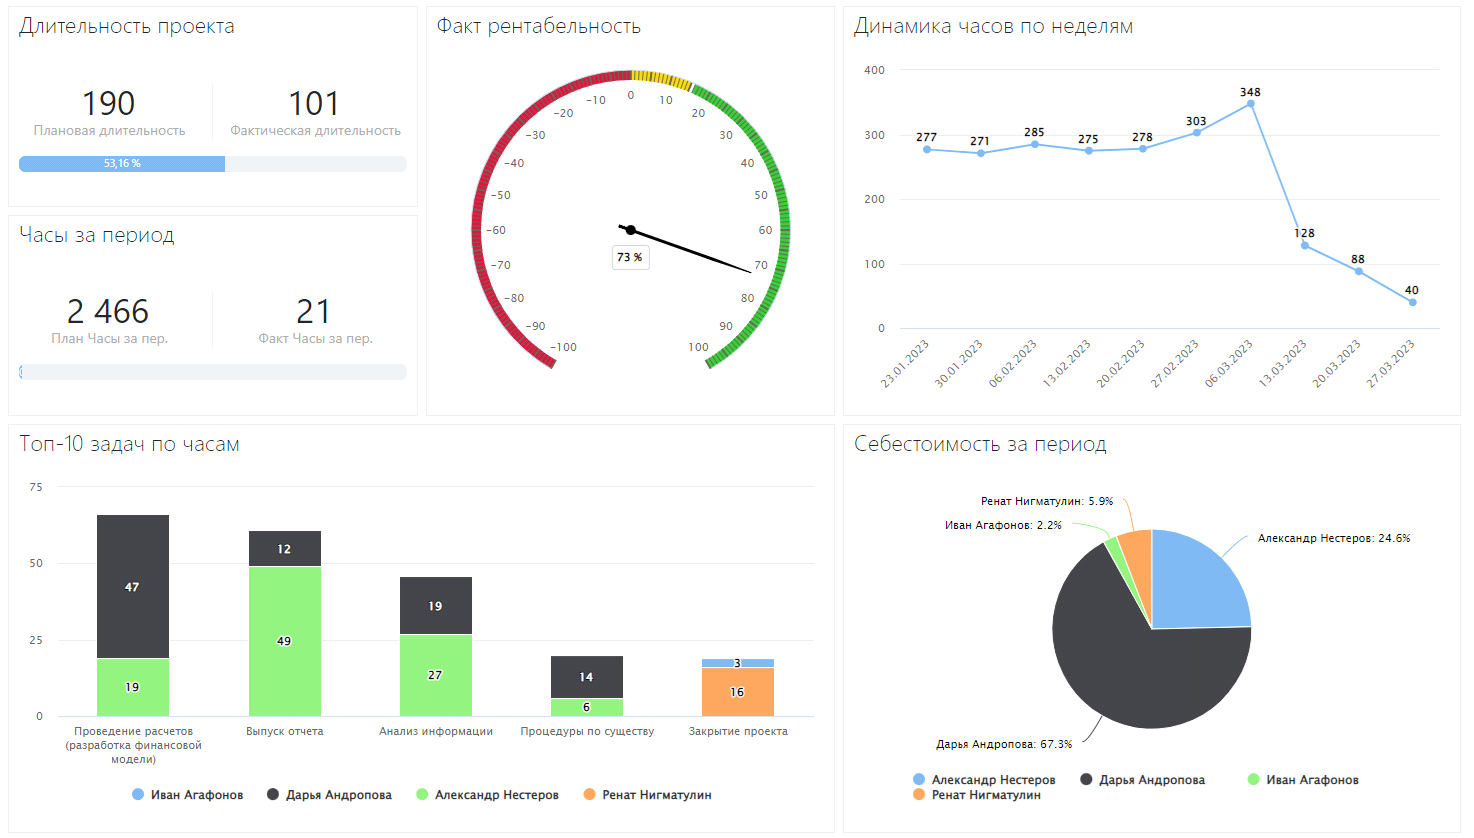
Task: Click the data point labeled 40
Action: click(x=1412, y=302)
